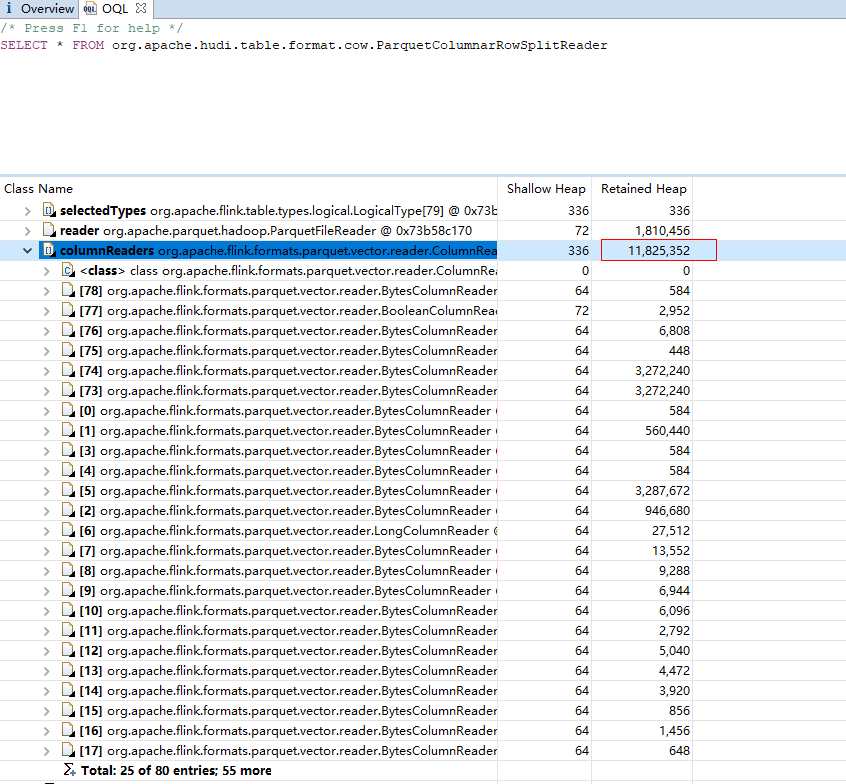Select the [13] BytesColumnReader row
Image resolution: width=846 pixels, height=784 pixels.
288,671
